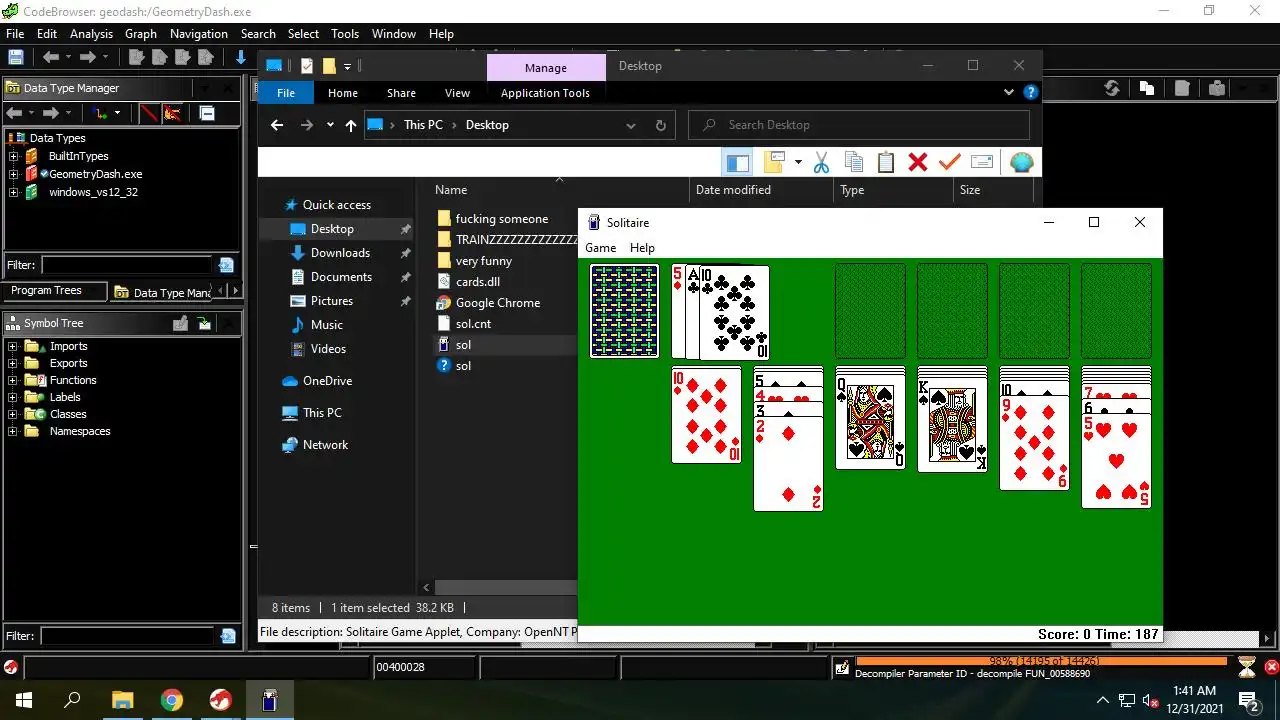This screenshot has width=1280, height=720.
Task: Open the new folder options dropdown arrow in Explorer toolbar
Action: 798,162
